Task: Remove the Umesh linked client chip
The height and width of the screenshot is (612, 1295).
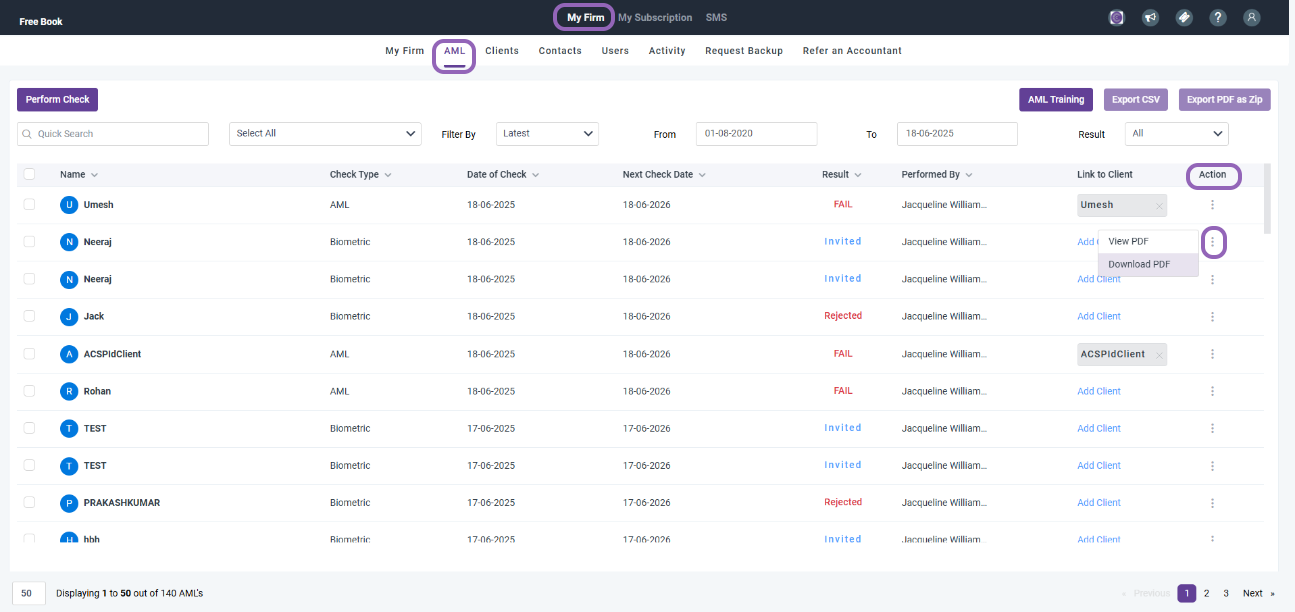Action: tap(1159, 206)
